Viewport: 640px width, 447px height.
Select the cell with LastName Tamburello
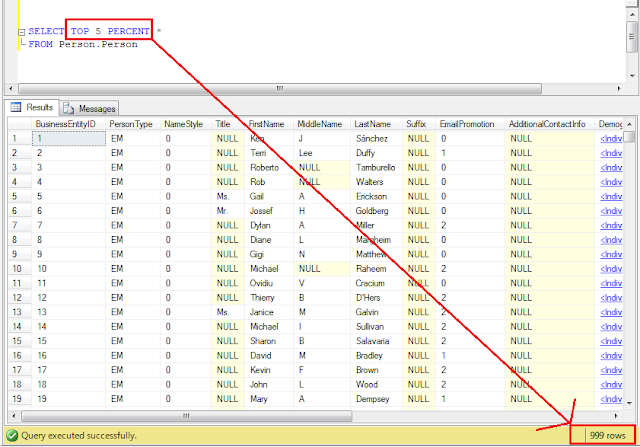376,168
